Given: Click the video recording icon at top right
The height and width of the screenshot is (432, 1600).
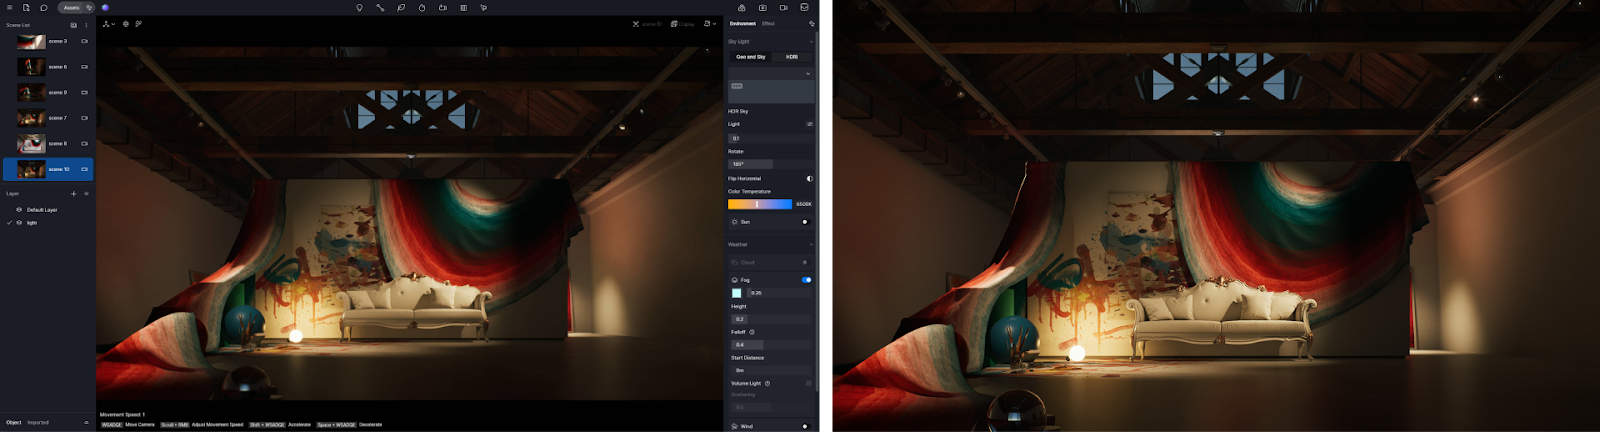Looking at the screenshot, I should pos(784,7).
